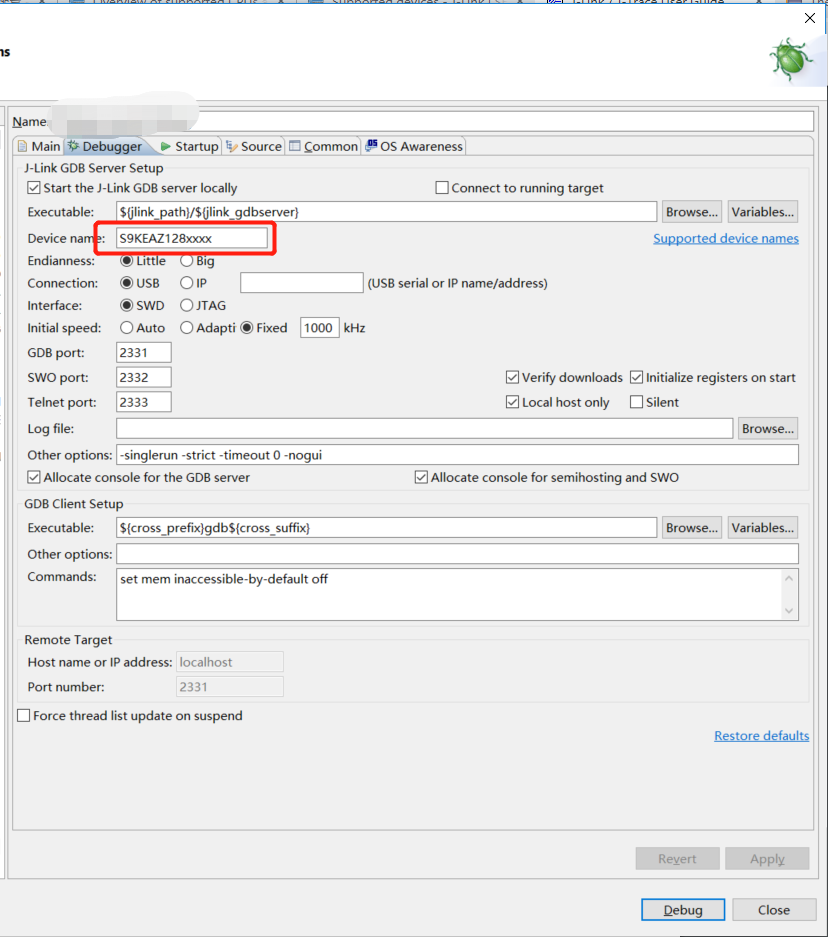Click the Device name field
This screenshot has width=828, height=937.
192,238
